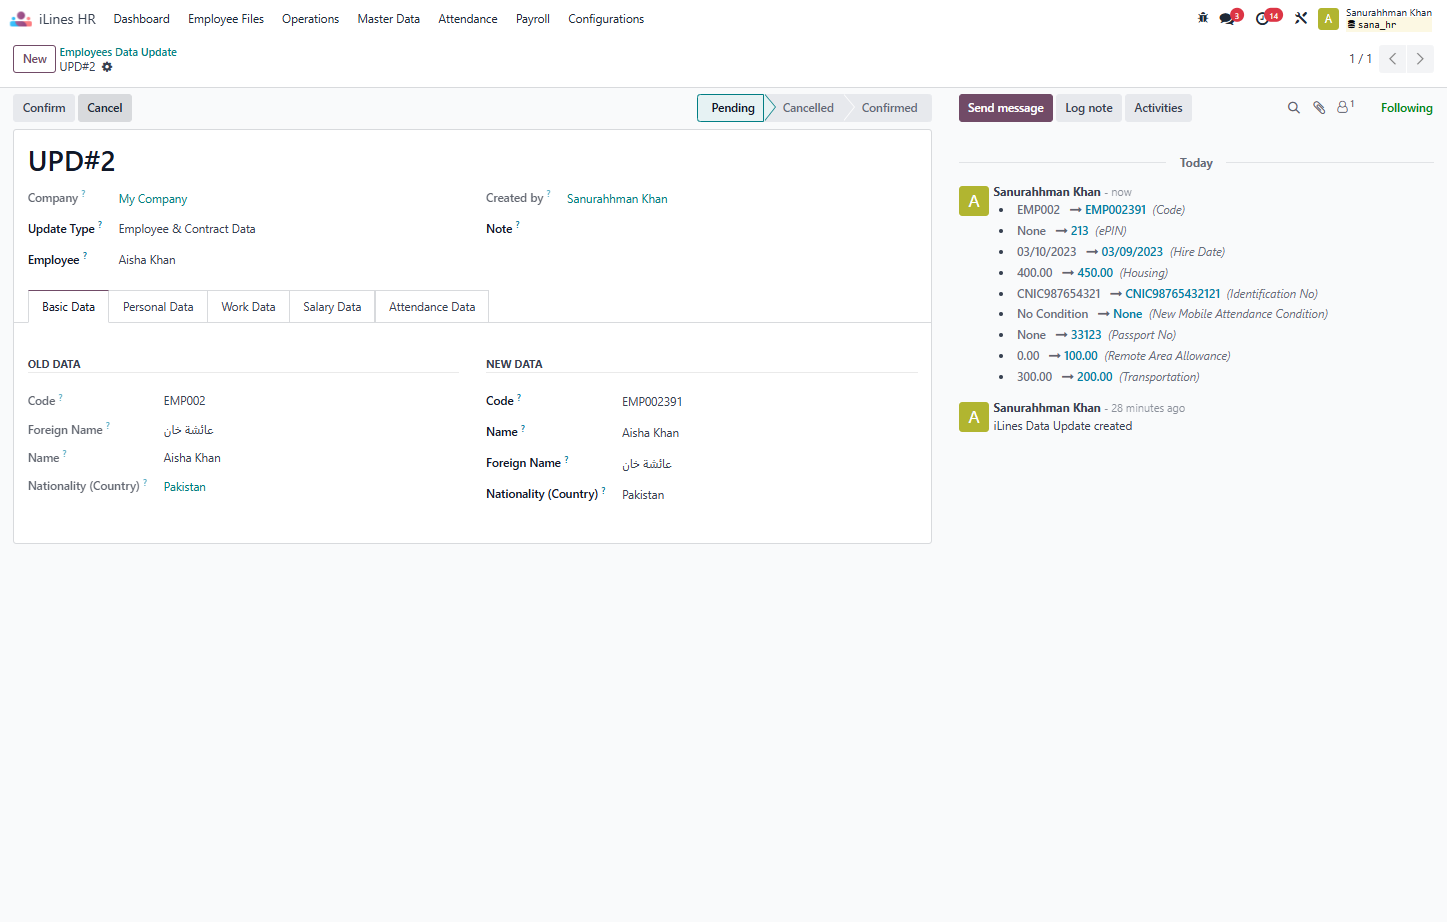Click the new Name value Aisha Khan
This screenshot has height=922, width=1447.
pos(650,433)
